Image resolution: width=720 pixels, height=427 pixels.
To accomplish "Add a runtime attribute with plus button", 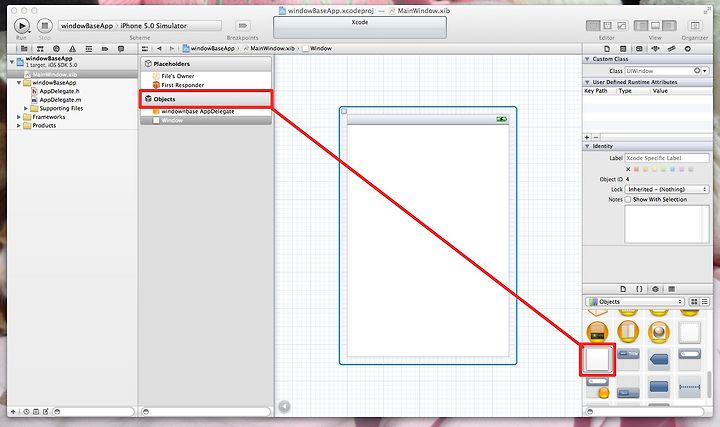I will (587, 137).
